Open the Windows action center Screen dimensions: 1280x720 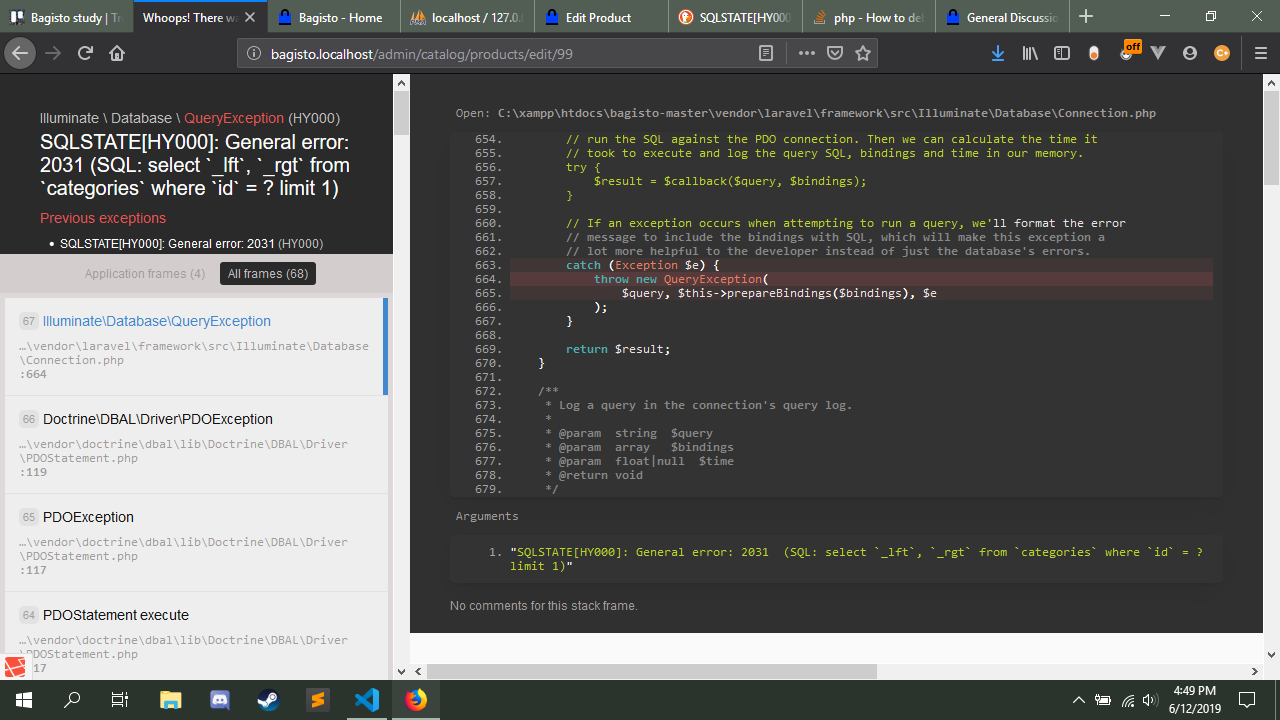click(x=1247, y=700)
